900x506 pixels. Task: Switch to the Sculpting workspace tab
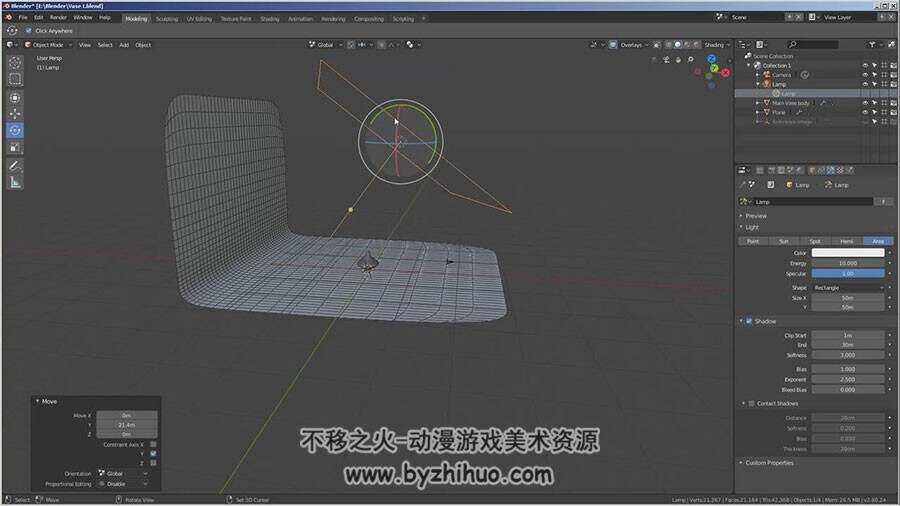(x=167, y=18)
